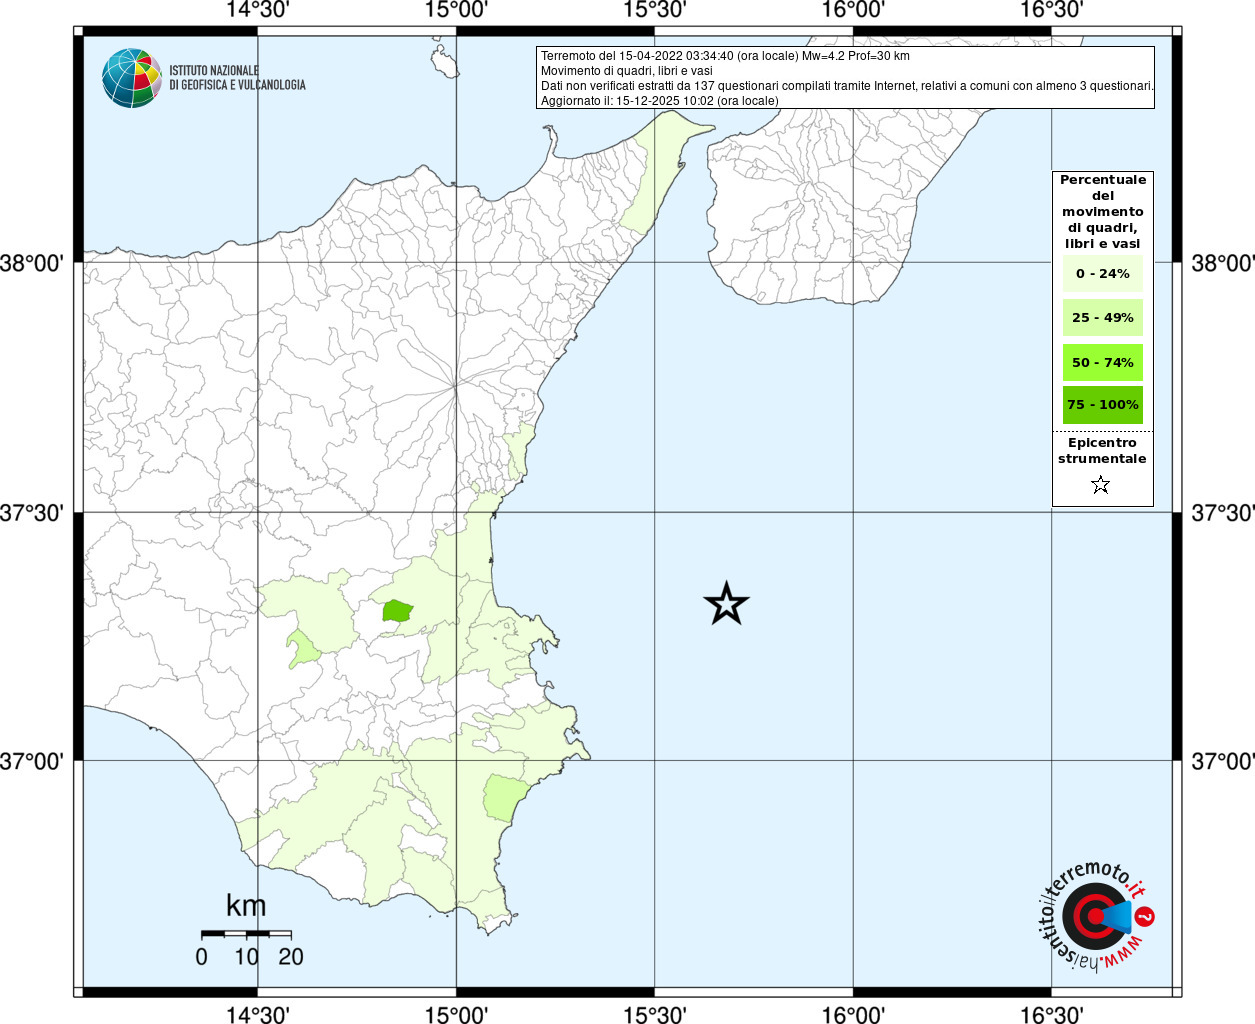Click the scale bar '20' value
The height and width of the screenshot is (1024, 1255).
[x=291, y=957]
